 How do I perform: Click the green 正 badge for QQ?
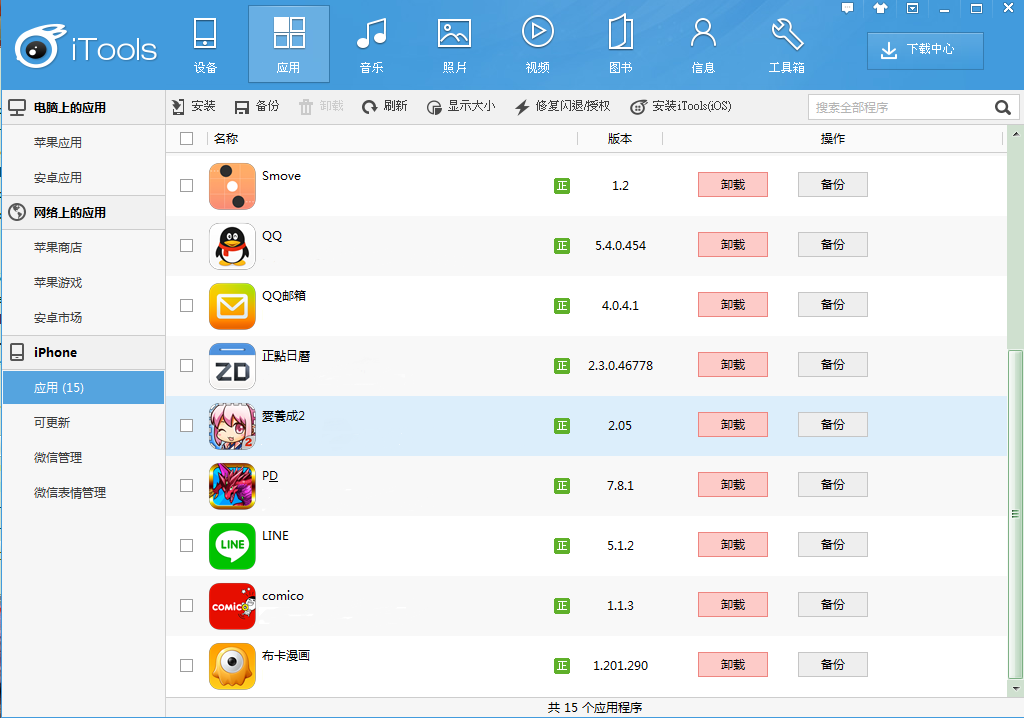(x=562, y=246)
